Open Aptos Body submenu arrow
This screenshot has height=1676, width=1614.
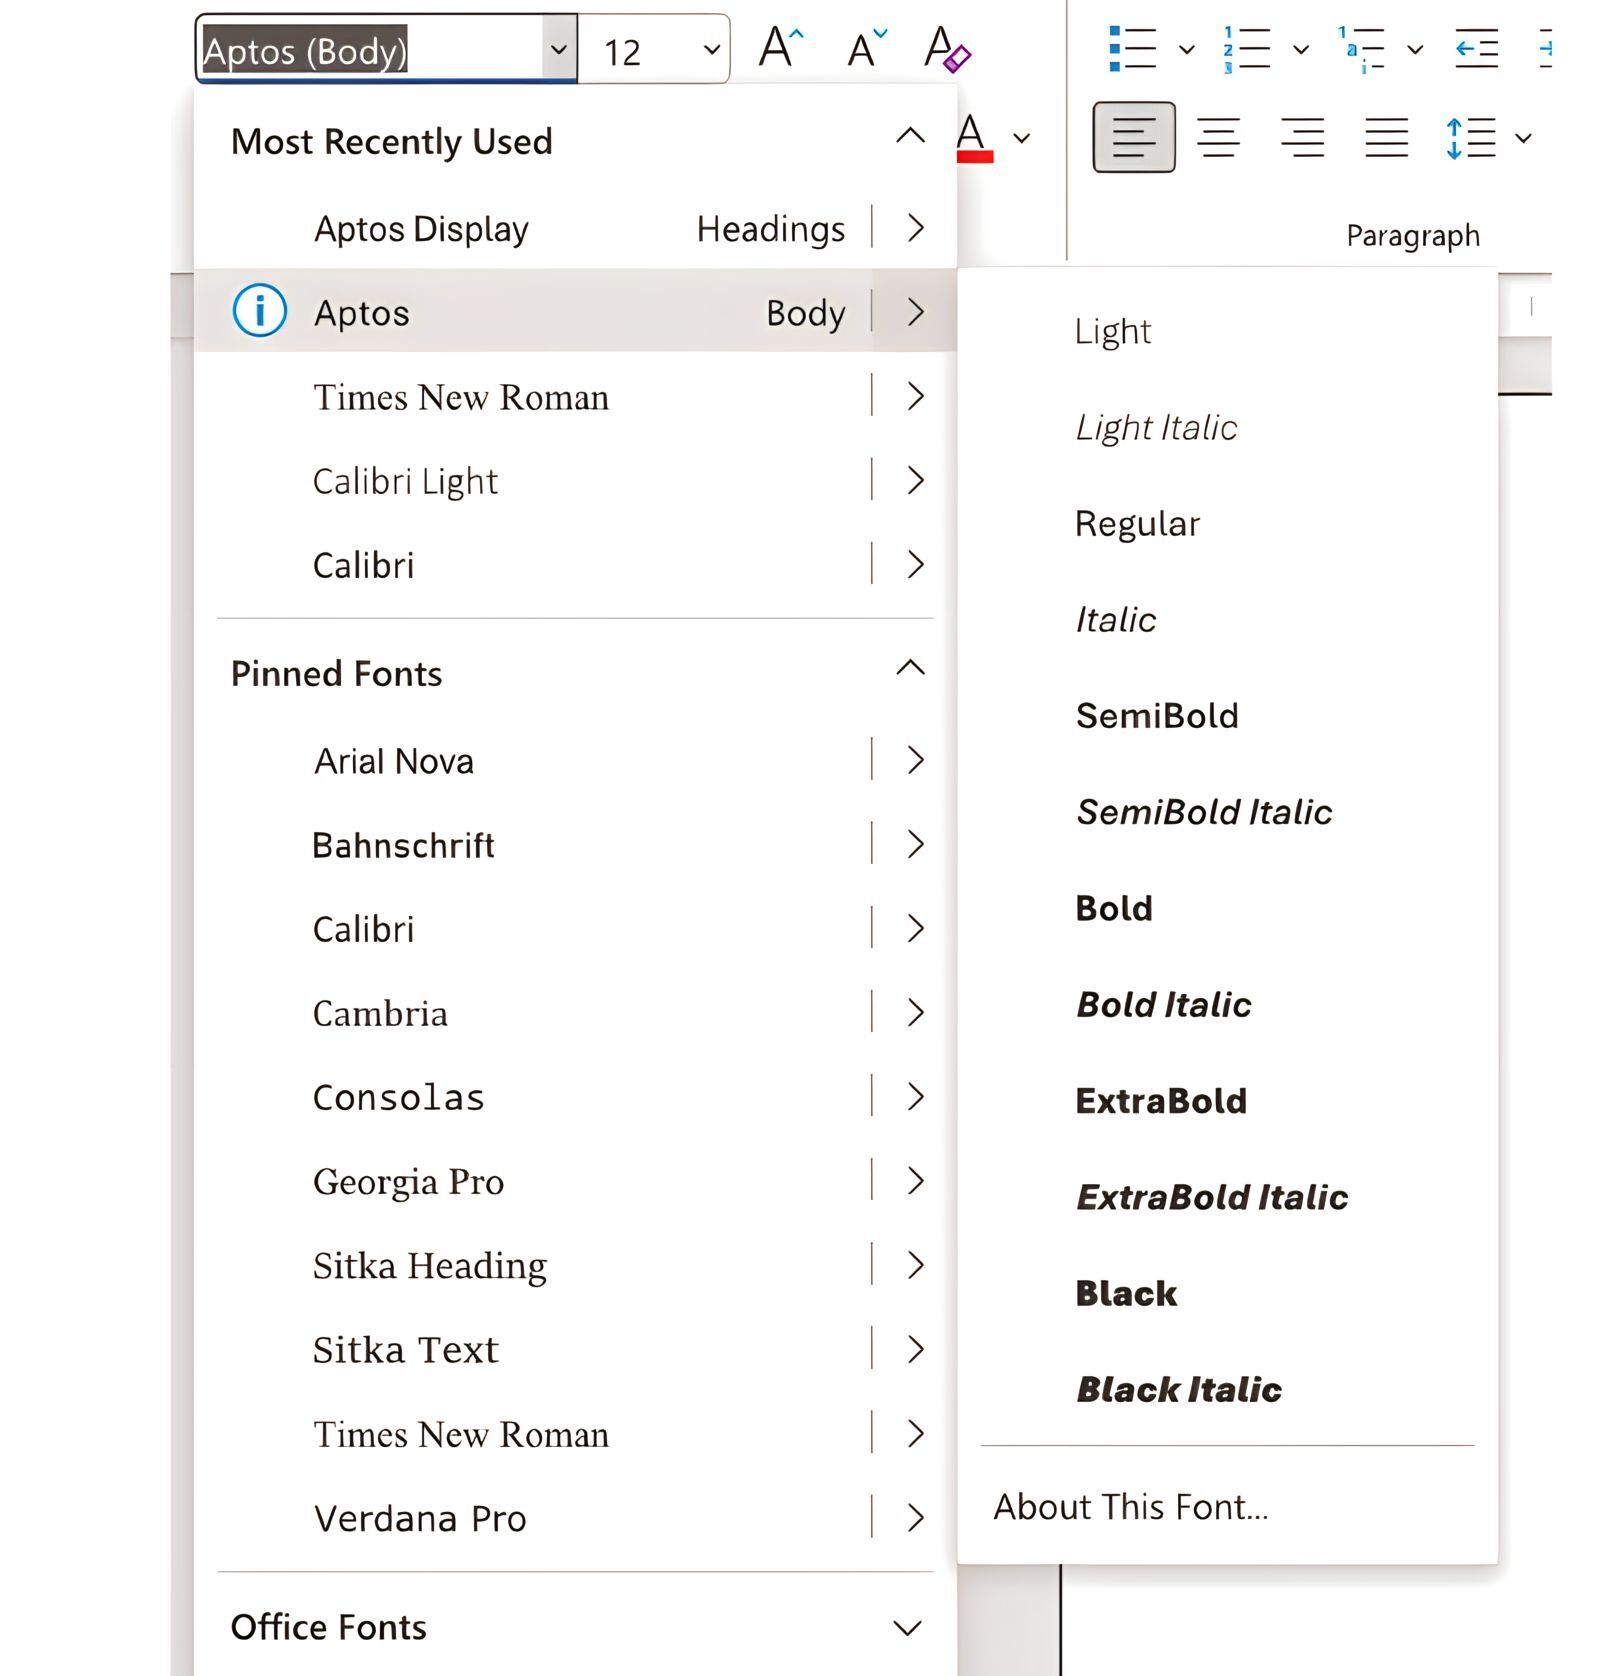click(x=915, y=312)
